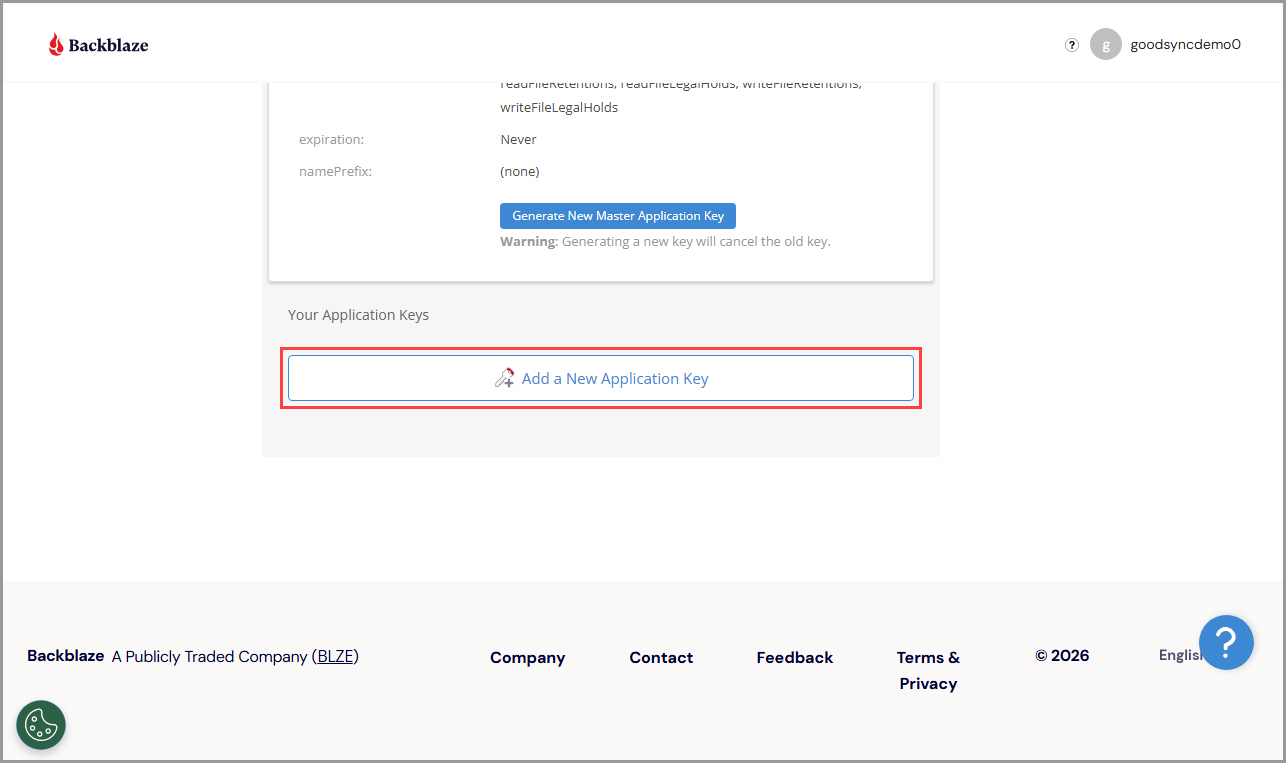Select the expiration value 'Never'

pos(519,140)
